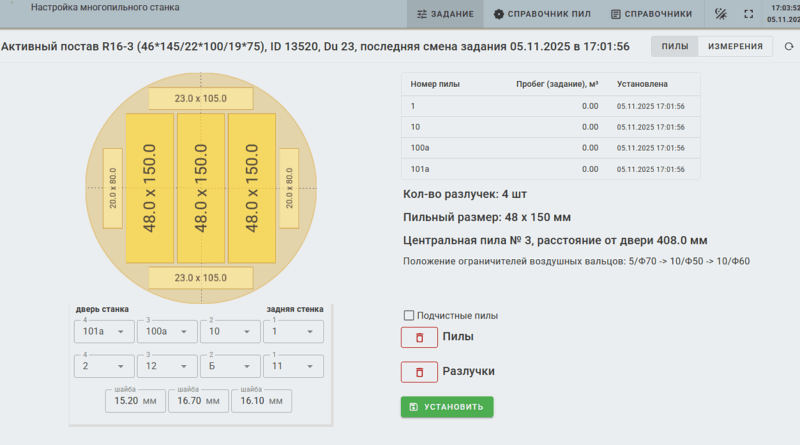Click the left 20.0 x 80.0 side board
800x445 pixels.
tap(113, 188)
